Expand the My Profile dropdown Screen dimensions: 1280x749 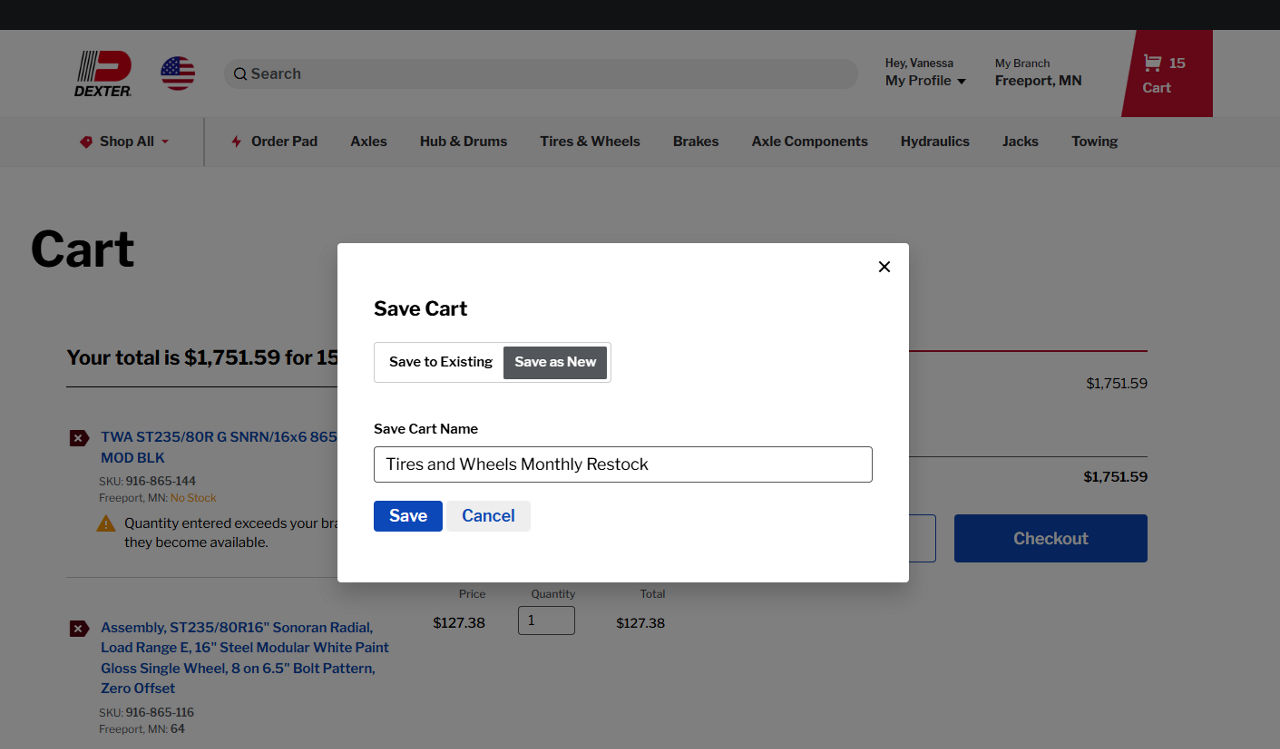(x=925, y=81)
